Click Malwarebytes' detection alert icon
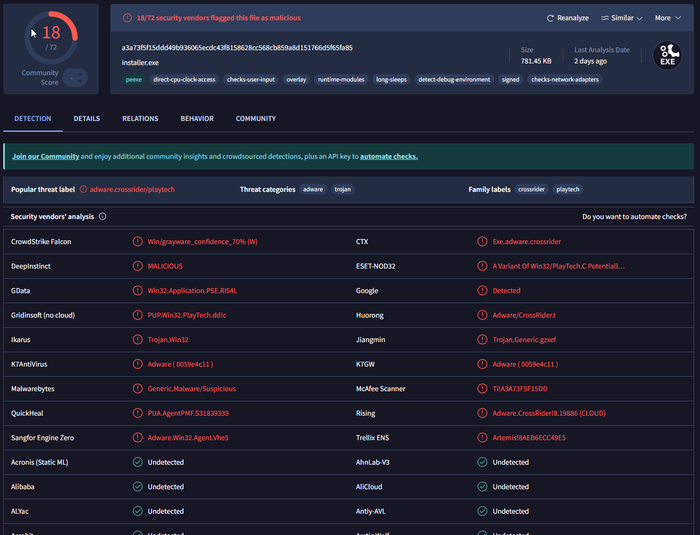The width and height of the screenshot is (700, 535). point(138,389)
